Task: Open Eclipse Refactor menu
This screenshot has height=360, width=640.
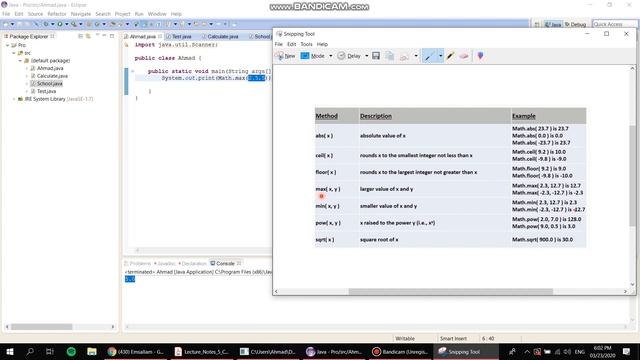Action: [x=57, y=14]
